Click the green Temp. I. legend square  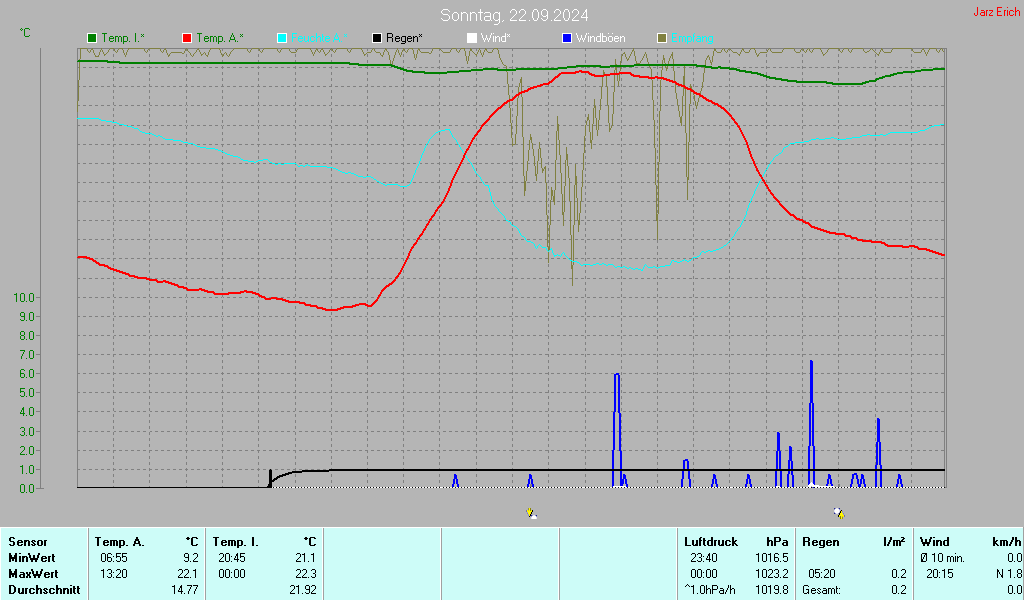point(92,38)
